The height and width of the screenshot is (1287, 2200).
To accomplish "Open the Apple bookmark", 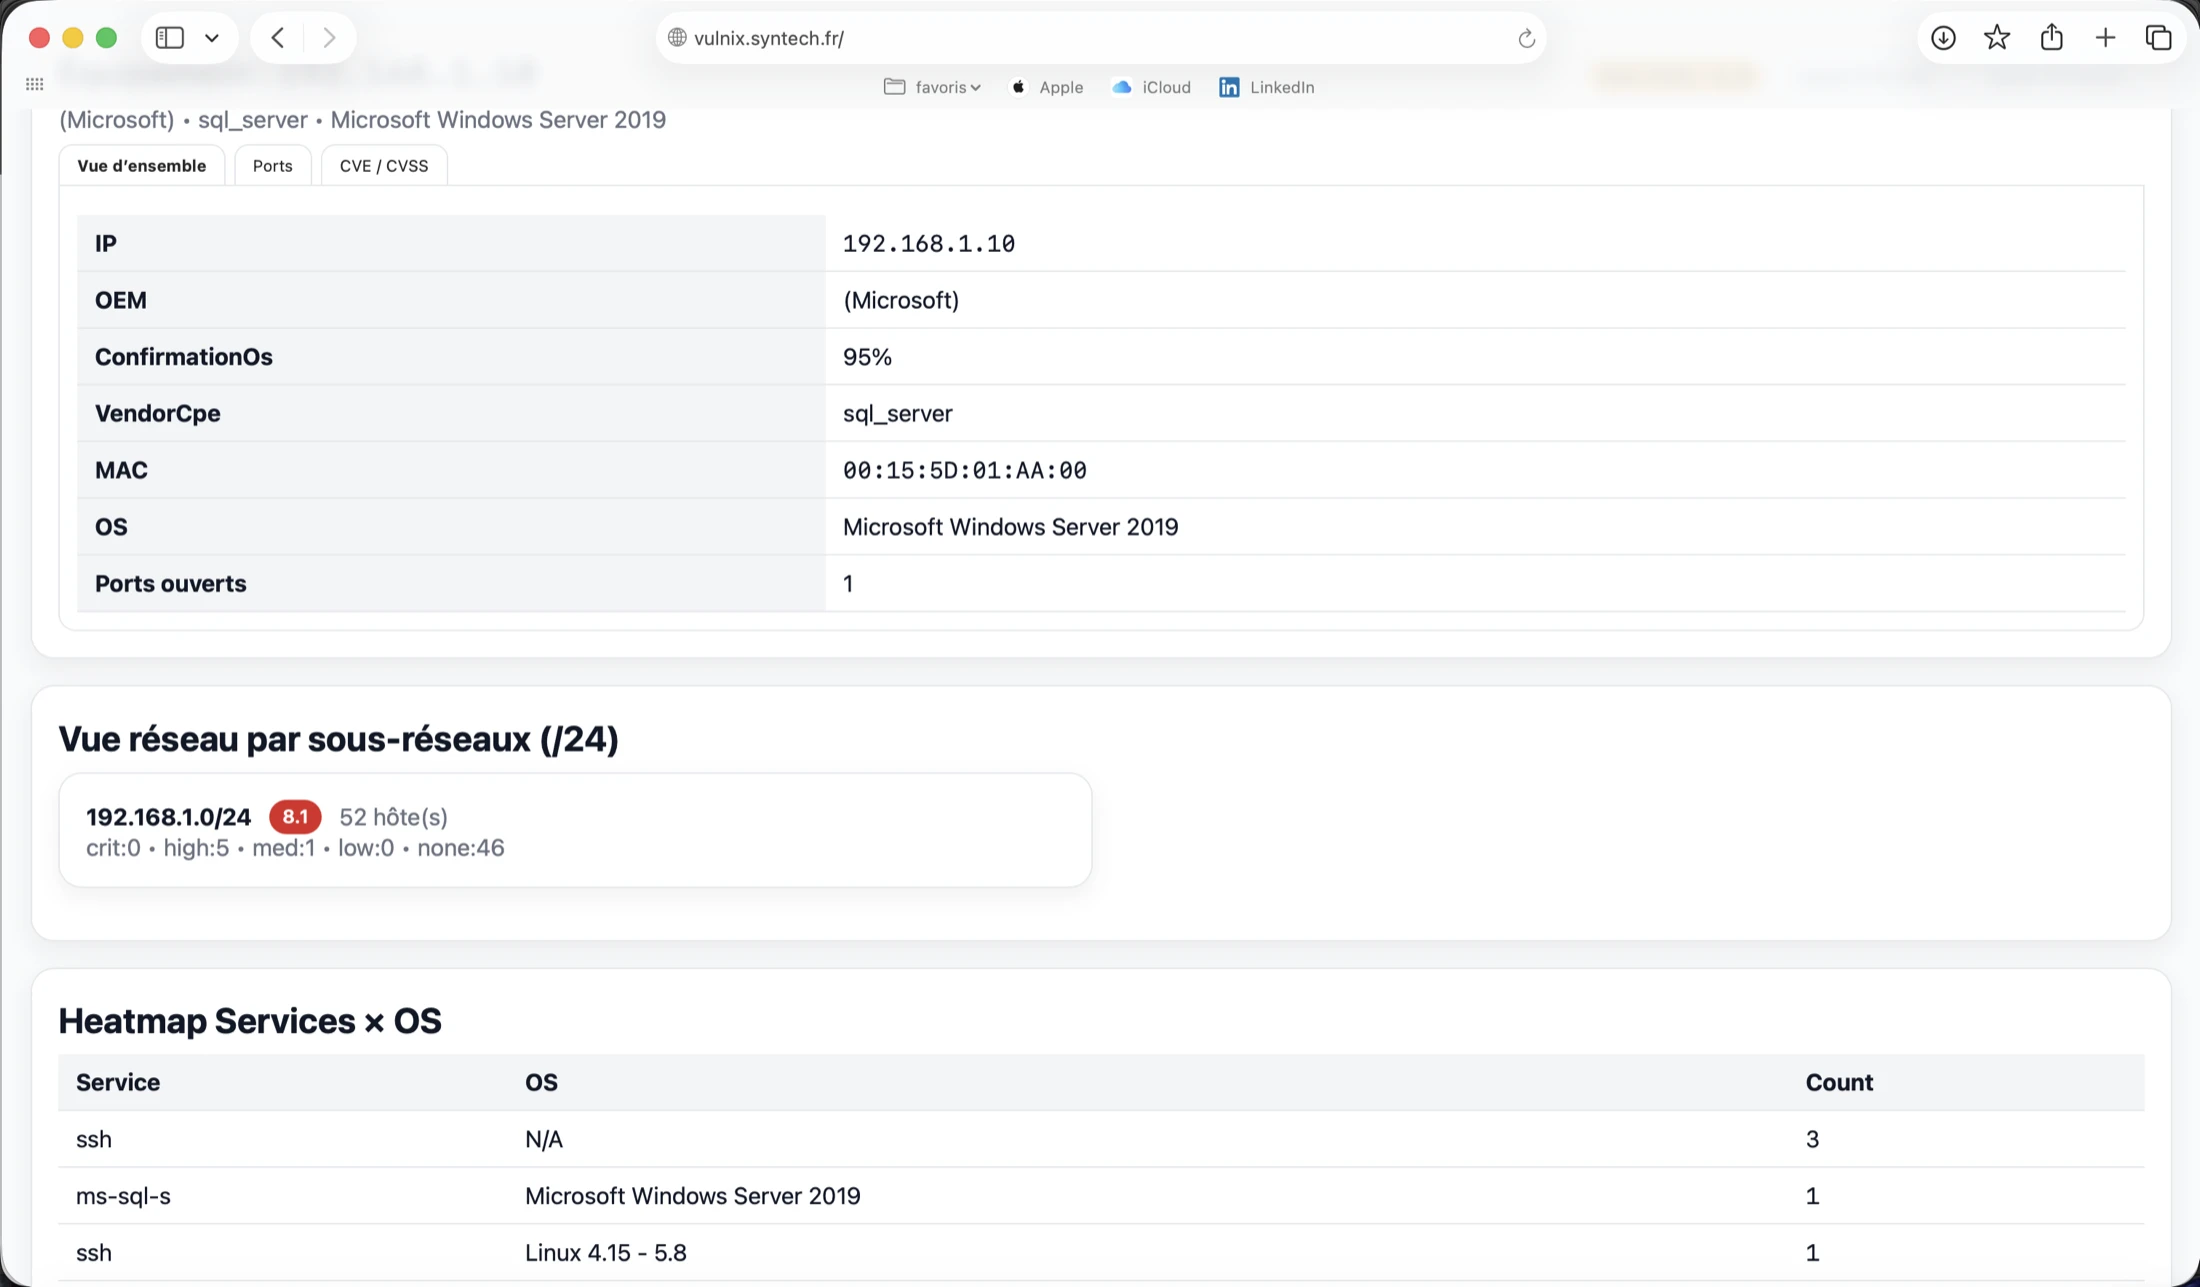I will 1047,87.
